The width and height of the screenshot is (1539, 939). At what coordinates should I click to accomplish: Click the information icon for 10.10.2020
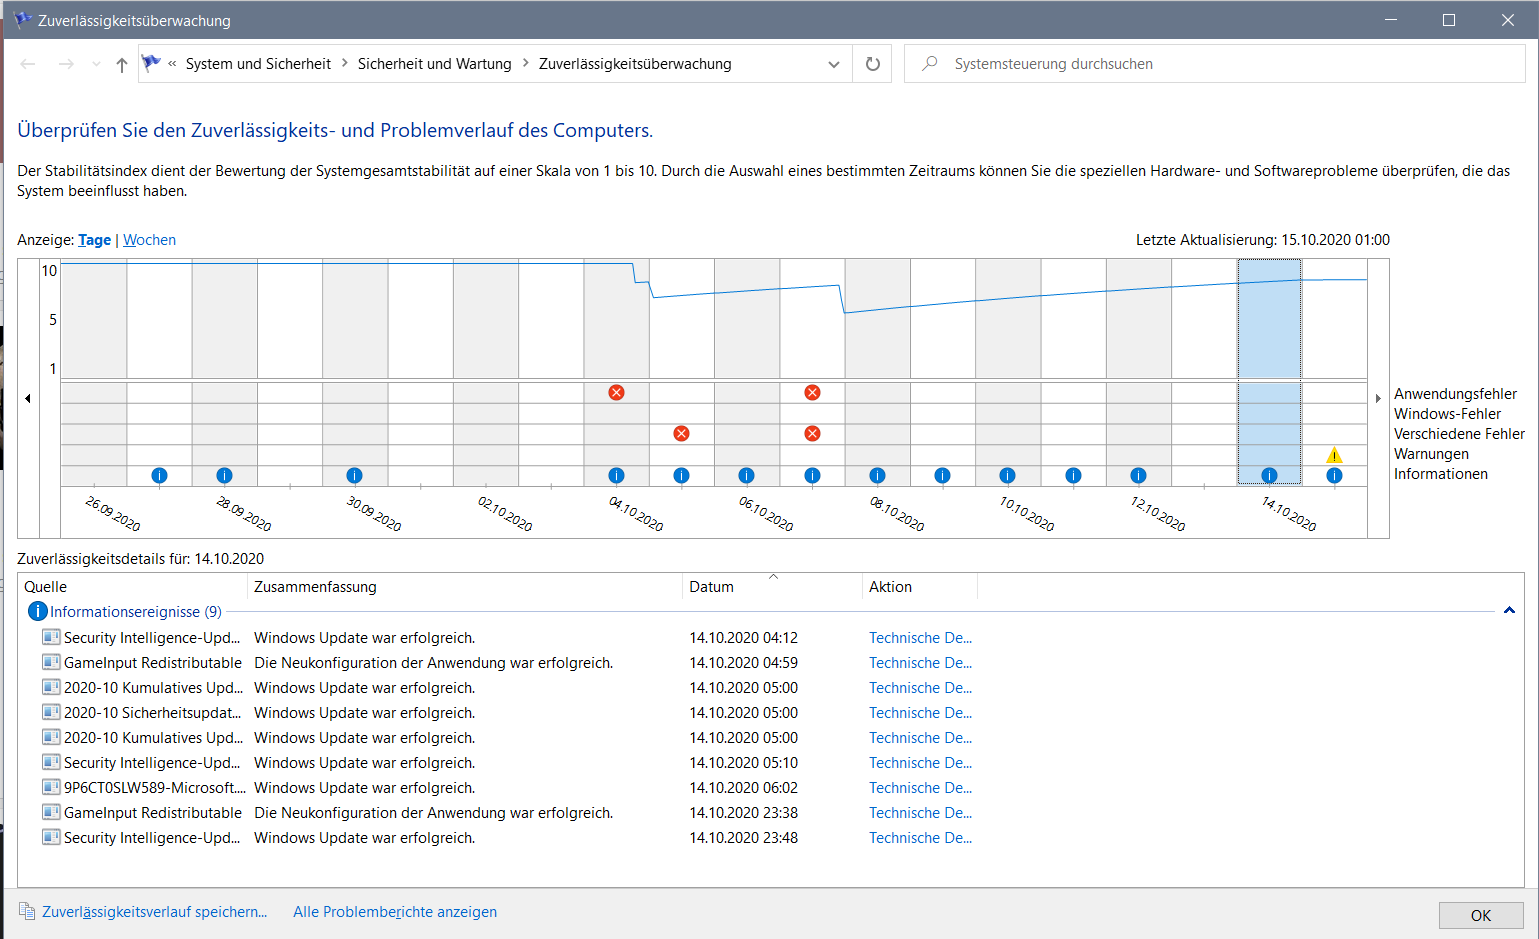pos(1007,475)
